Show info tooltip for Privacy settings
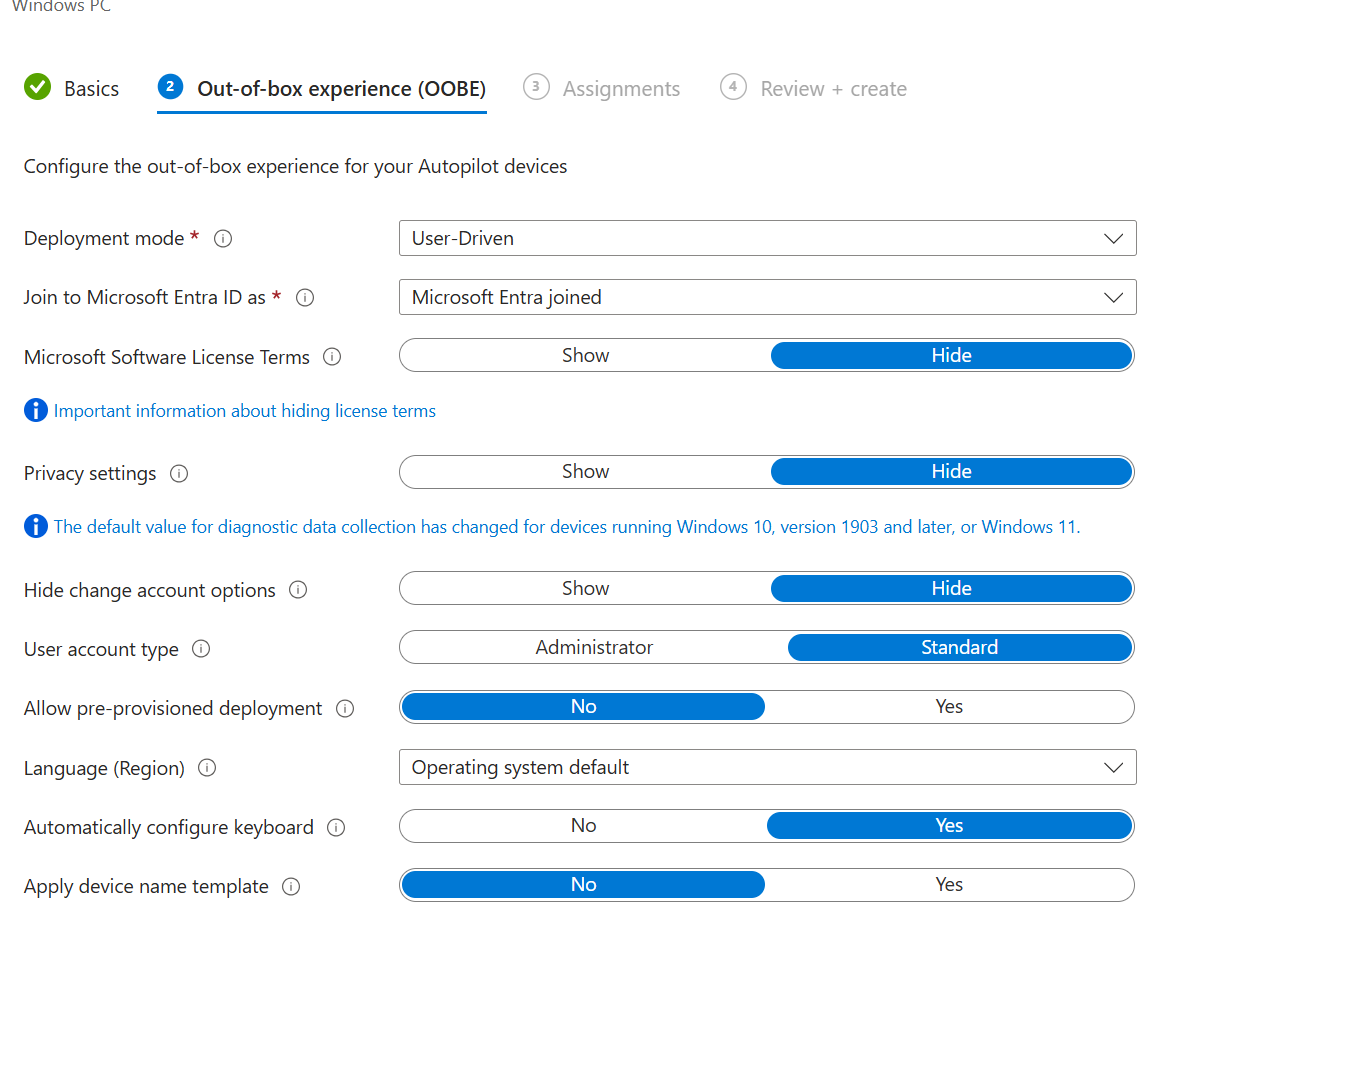 click(x=179, y=474)
